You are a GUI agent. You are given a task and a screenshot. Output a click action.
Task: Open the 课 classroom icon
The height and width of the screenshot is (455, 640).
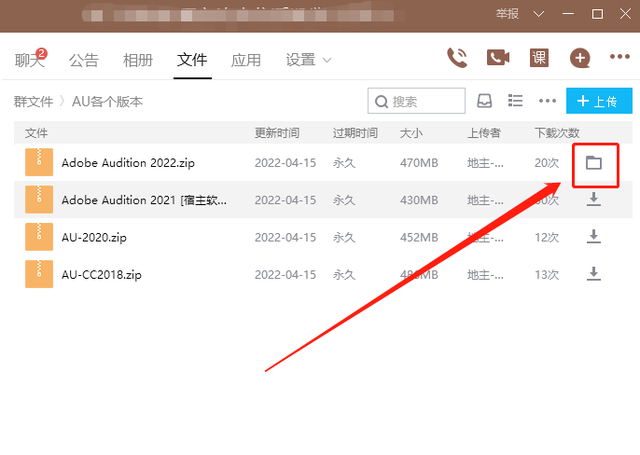539,58
